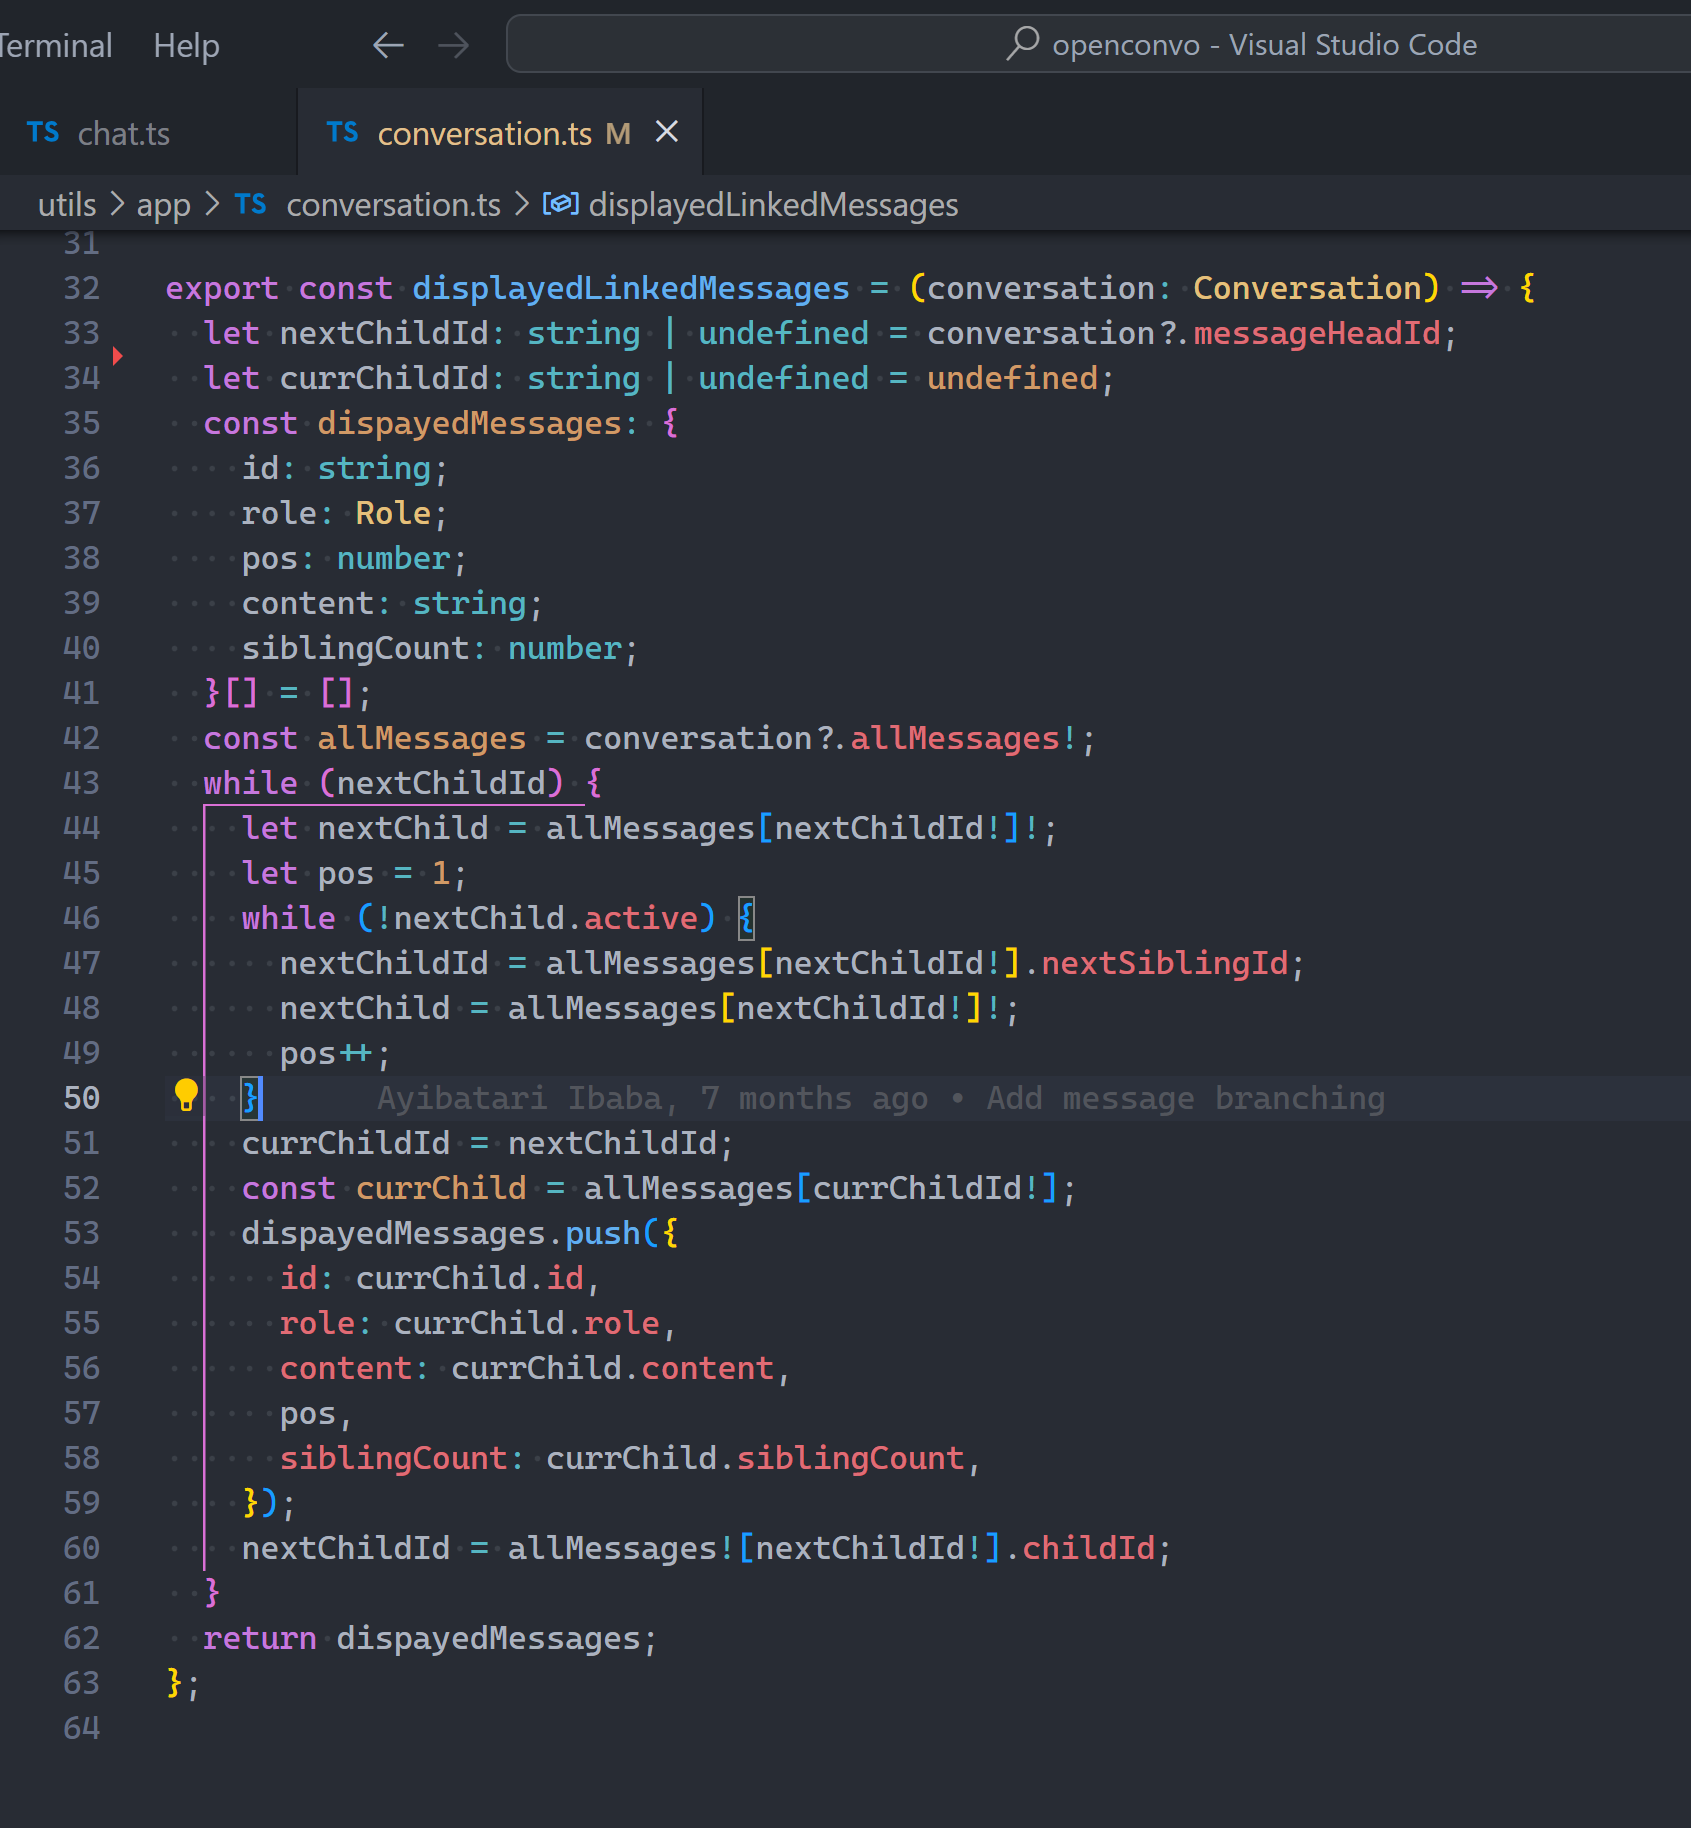Open the conversation.ts breadcrumb dropdown
The width and height of the screenshot is (1691, 1828).
(393, 205)
